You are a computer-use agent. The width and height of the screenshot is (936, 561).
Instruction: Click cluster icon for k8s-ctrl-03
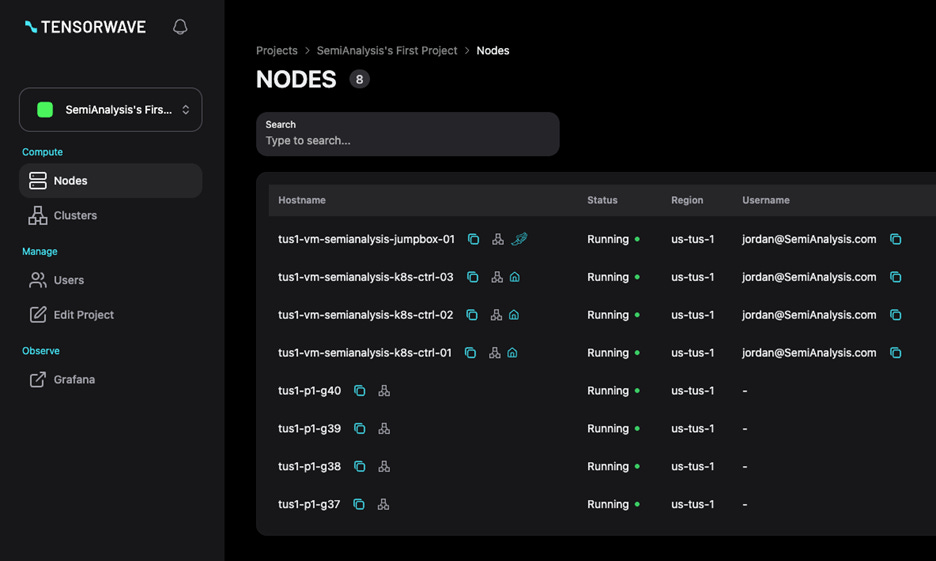click(497, 277)
